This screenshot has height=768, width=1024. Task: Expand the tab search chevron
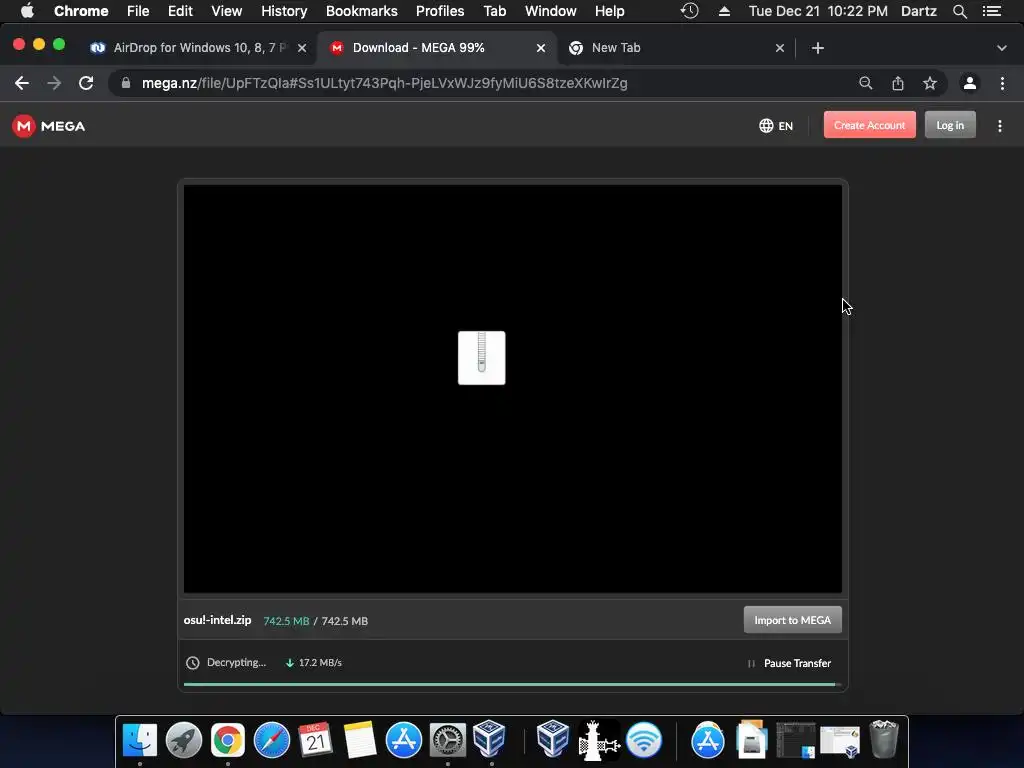click(1002, 48)
